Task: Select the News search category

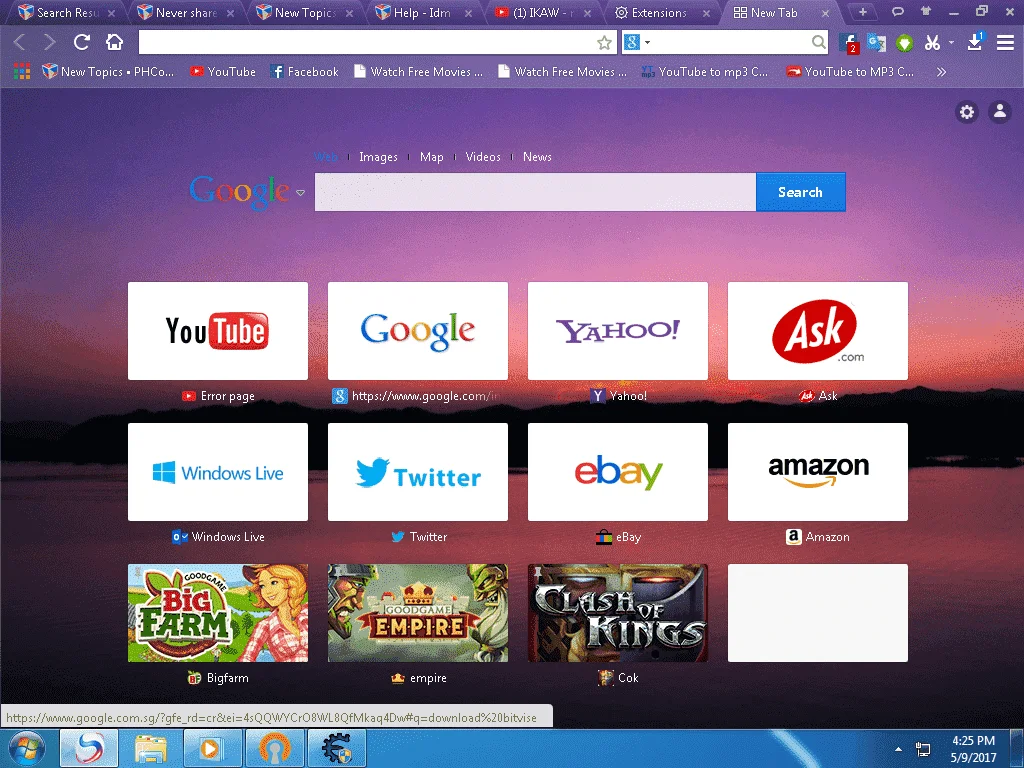Action: [537, 157]
